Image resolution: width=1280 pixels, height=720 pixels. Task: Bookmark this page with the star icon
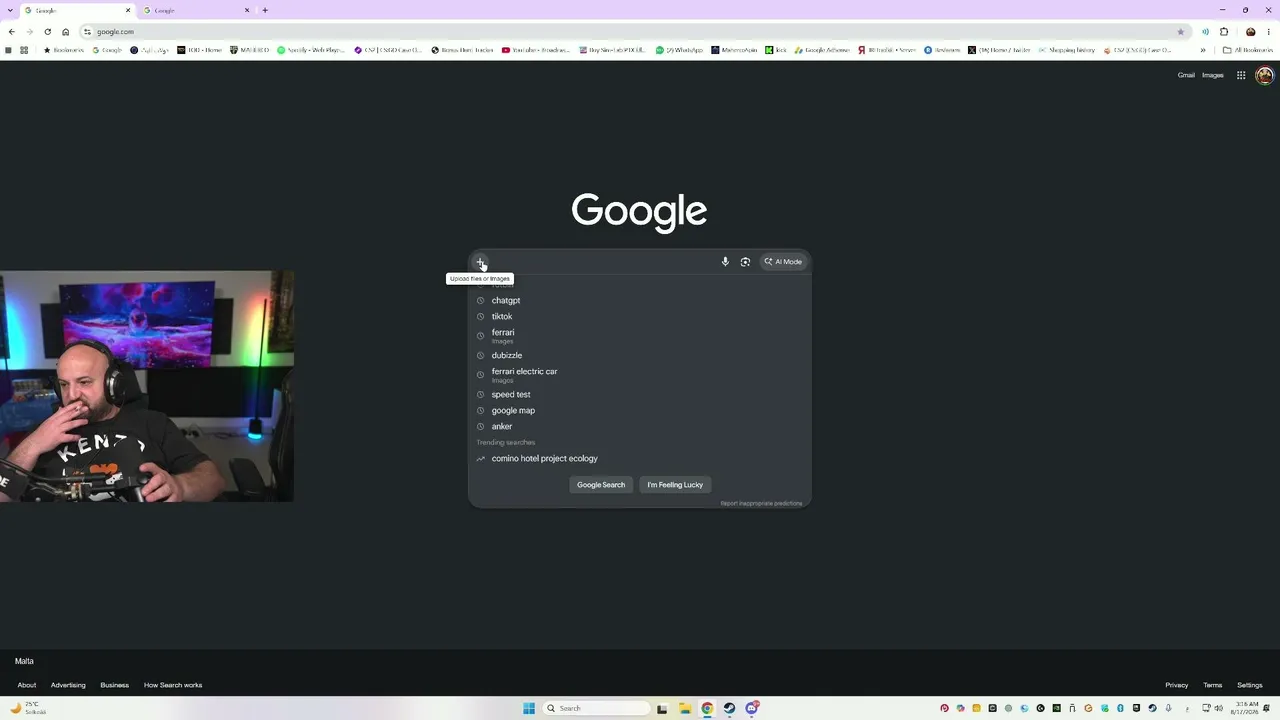point(1180,32)
